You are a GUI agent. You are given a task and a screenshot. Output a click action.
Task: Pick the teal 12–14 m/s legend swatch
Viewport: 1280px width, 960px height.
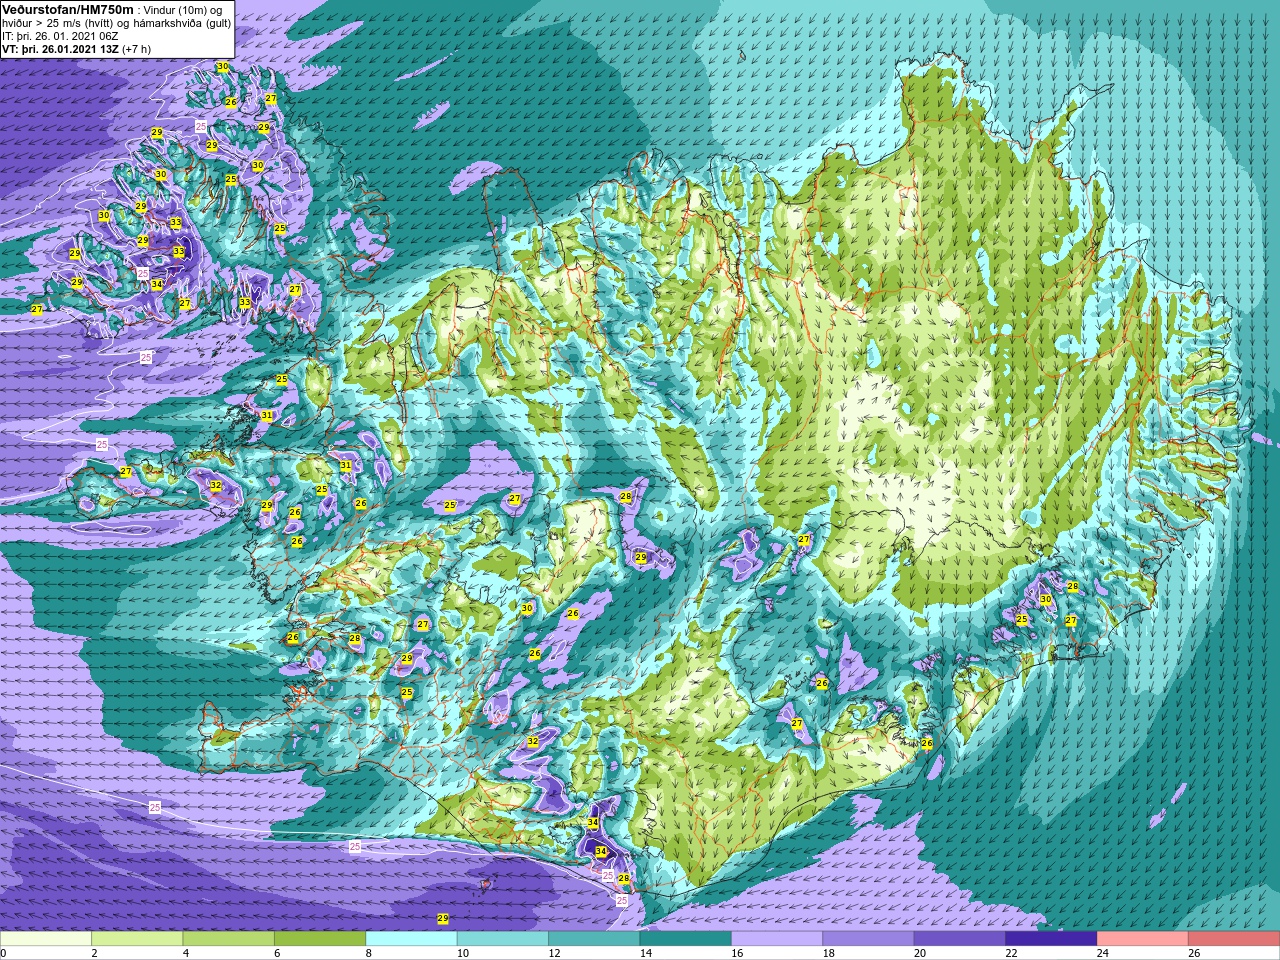pos(594,939)
